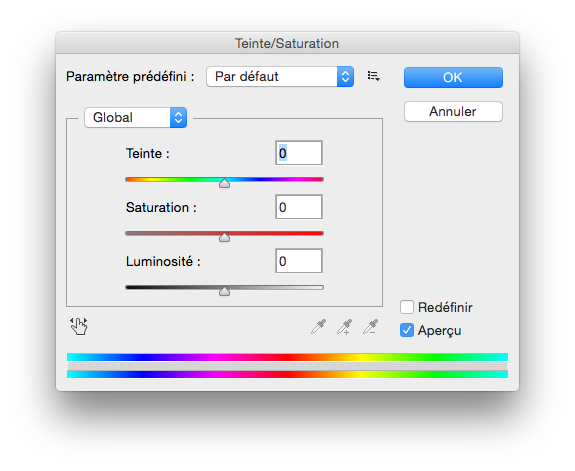The height and width of the screenshot is (471, 575).
Task: Open the Paramètre prédéfini dropdown
Action: 280,77
